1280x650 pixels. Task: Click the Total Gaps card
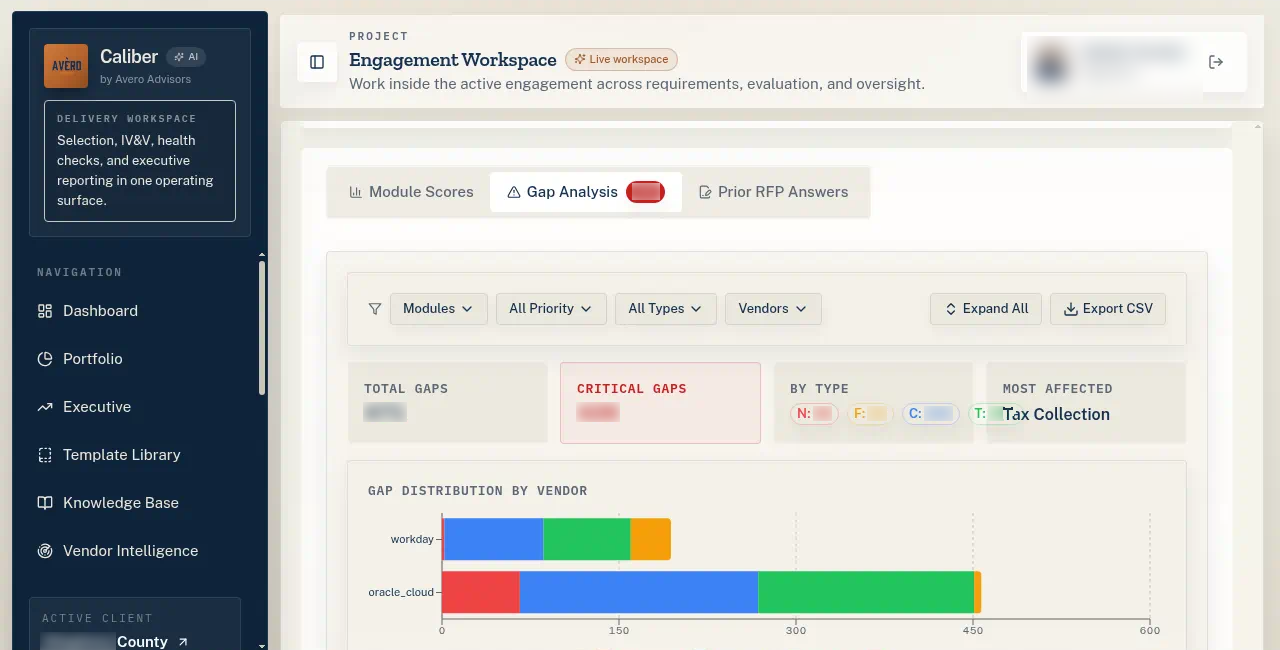click(x=447, y=402)
